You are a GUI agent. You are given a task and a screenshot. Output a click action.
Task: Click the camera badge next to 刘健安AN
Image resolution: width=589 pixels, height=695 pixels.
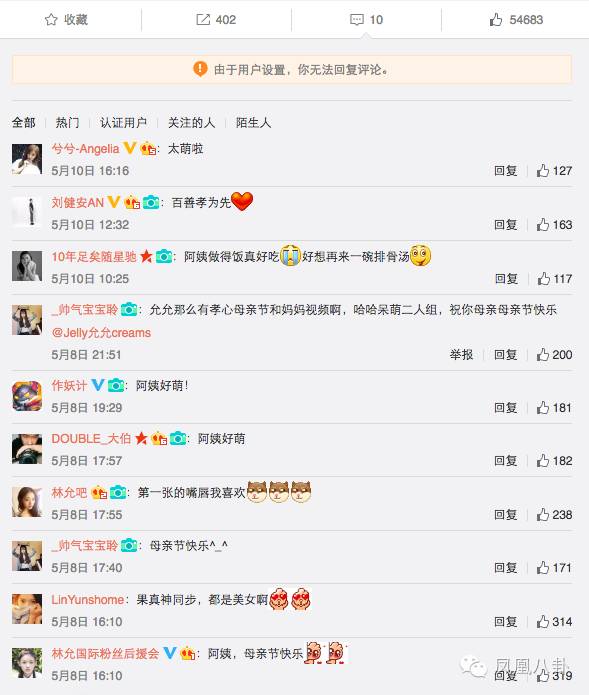[x=151, y=203]
